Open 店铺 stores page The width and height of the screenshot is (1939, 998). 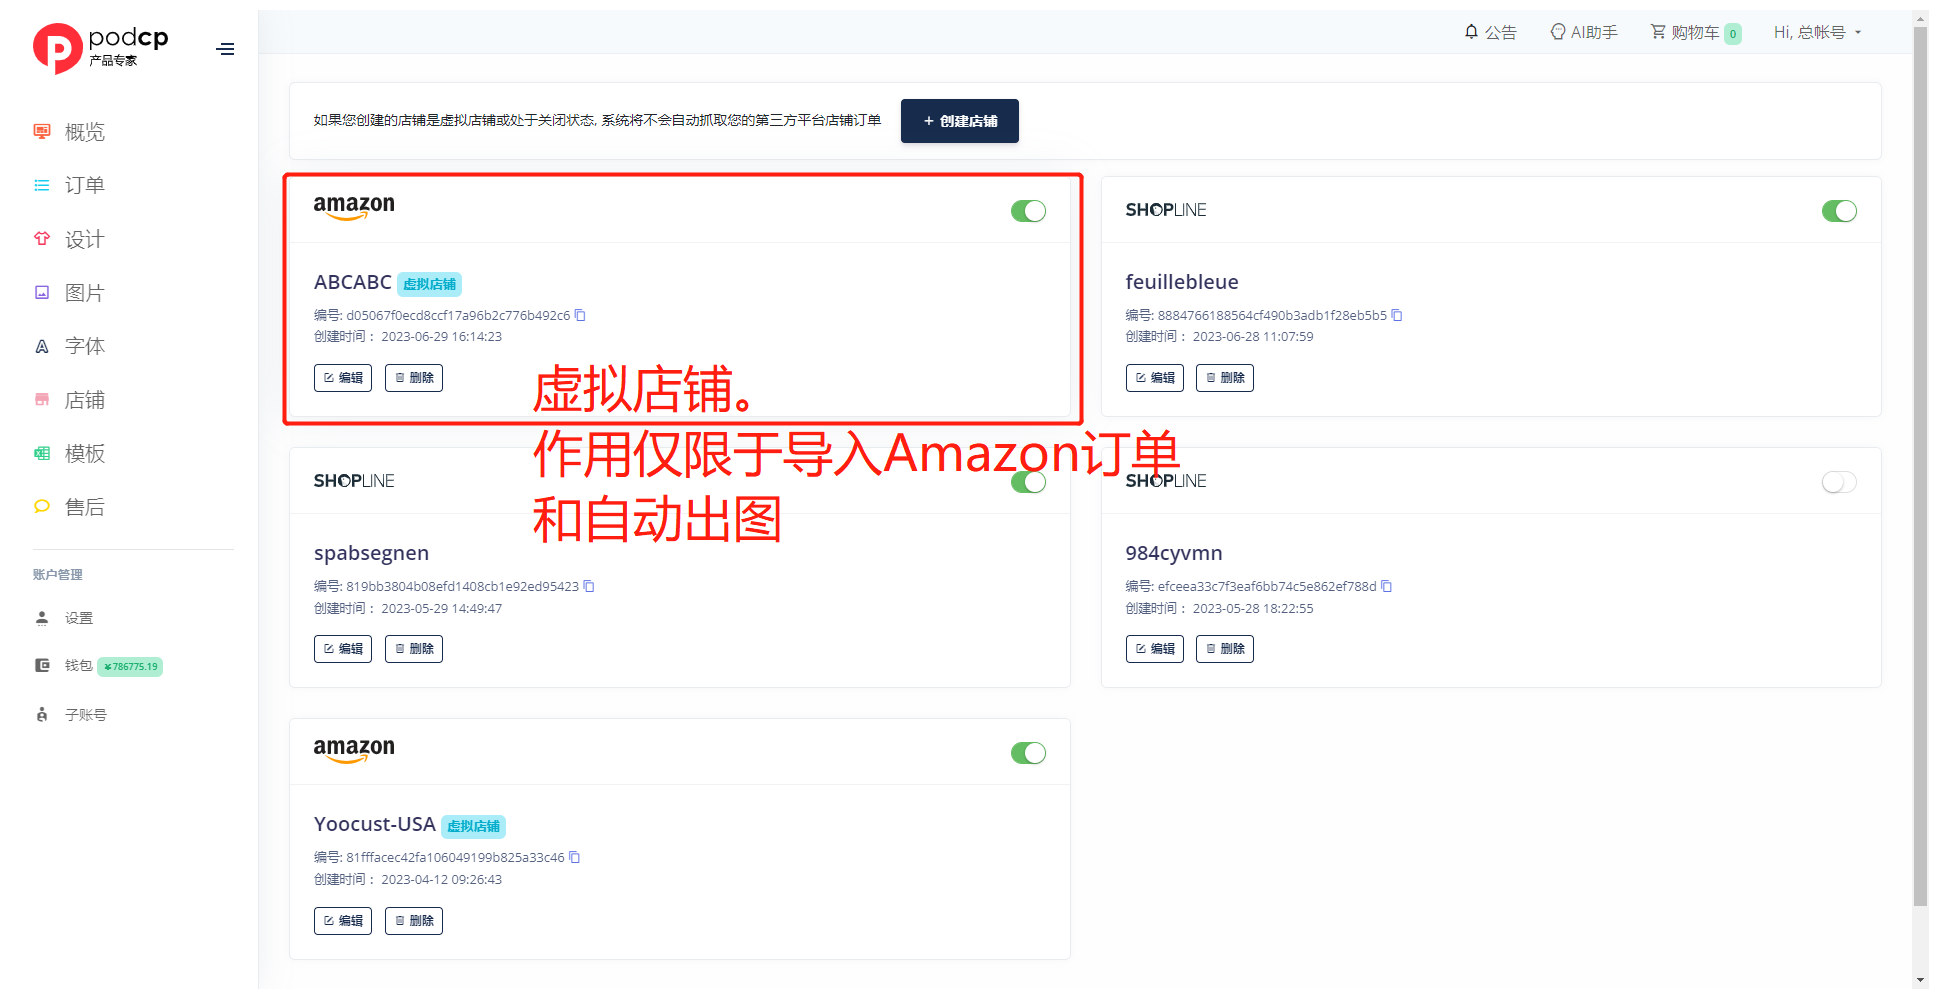tap(85, 400)
